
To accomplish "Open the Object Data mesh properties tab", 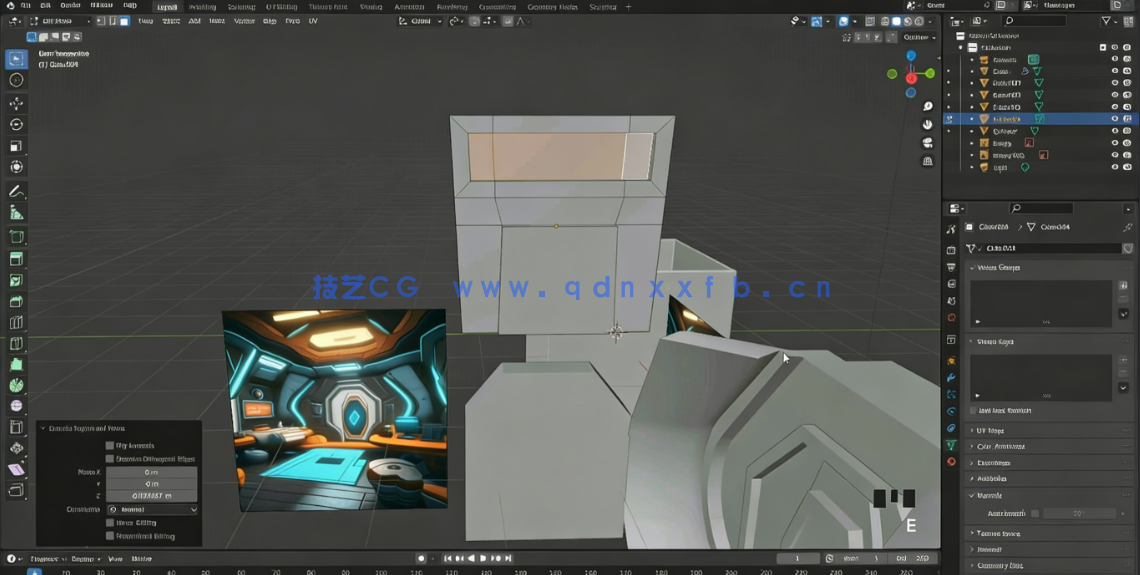I will click(951, 445).
